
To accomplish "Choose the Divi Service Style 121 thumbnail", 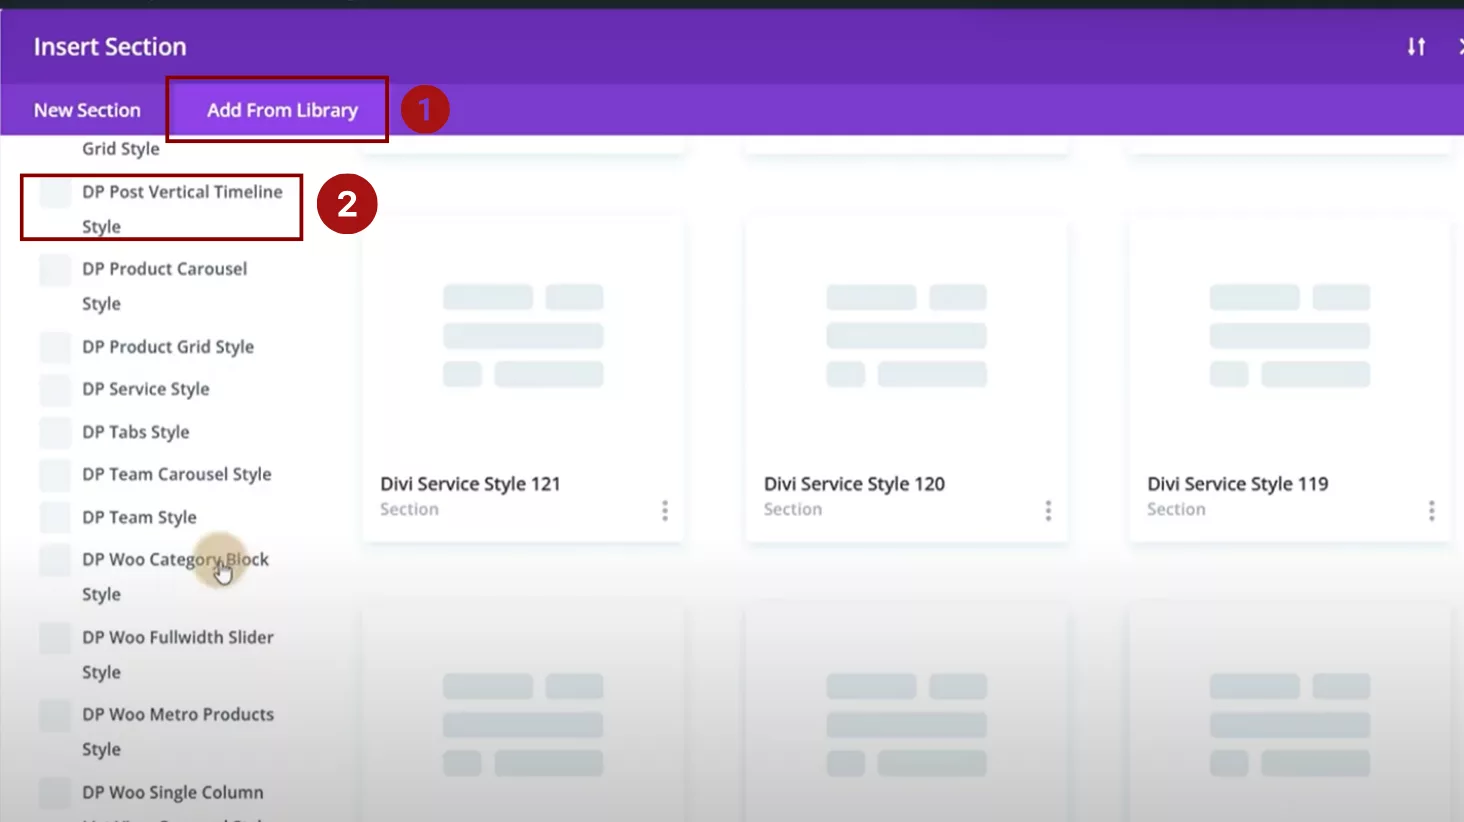I will 523,335.
